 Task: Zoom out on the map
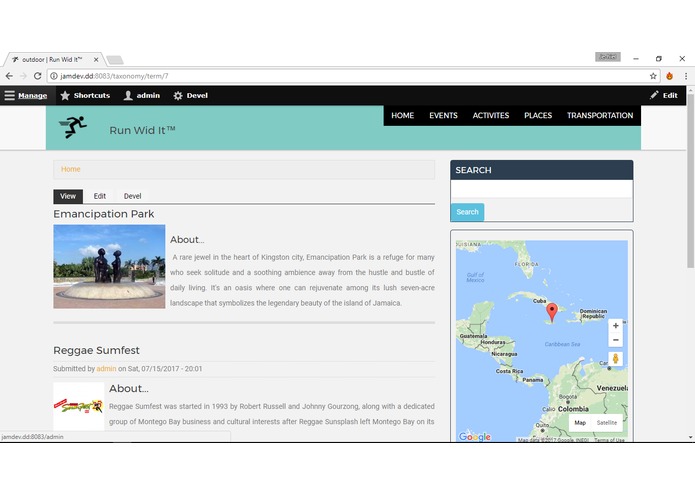coord(615,340)
